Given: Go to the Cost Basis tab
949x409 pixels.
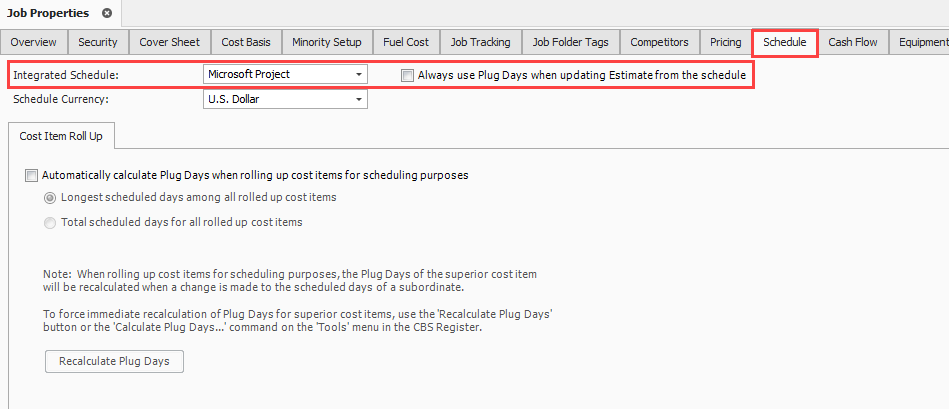Looking at the screenshot, I should 246,42.
